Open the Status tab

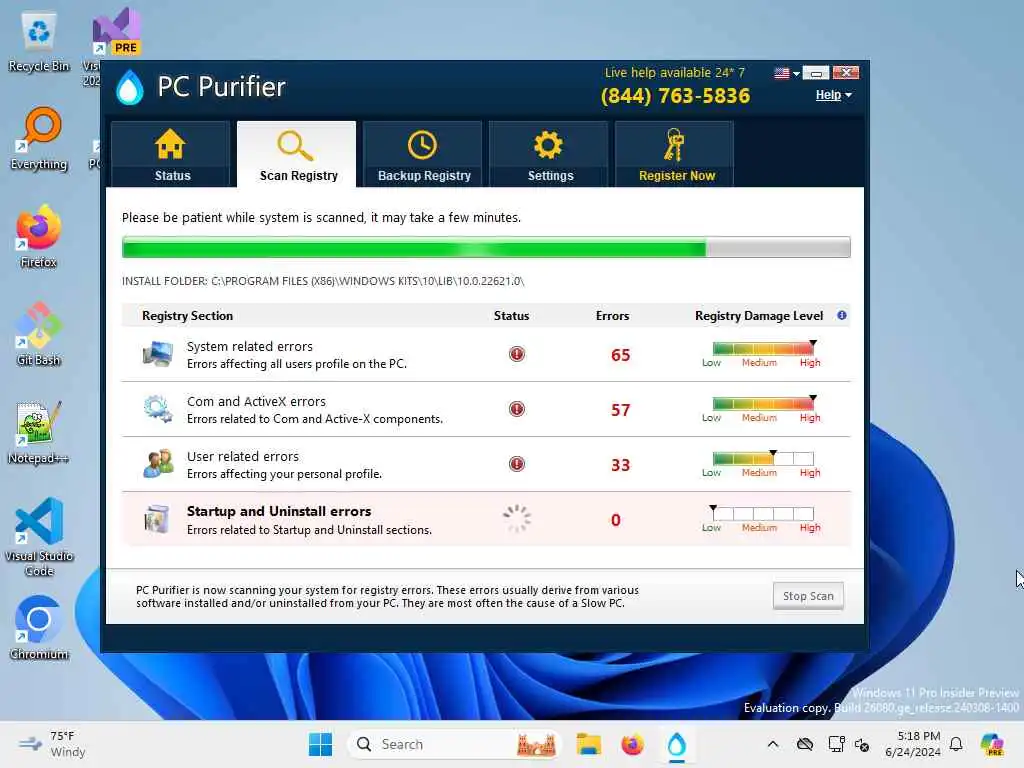(171, 154)
